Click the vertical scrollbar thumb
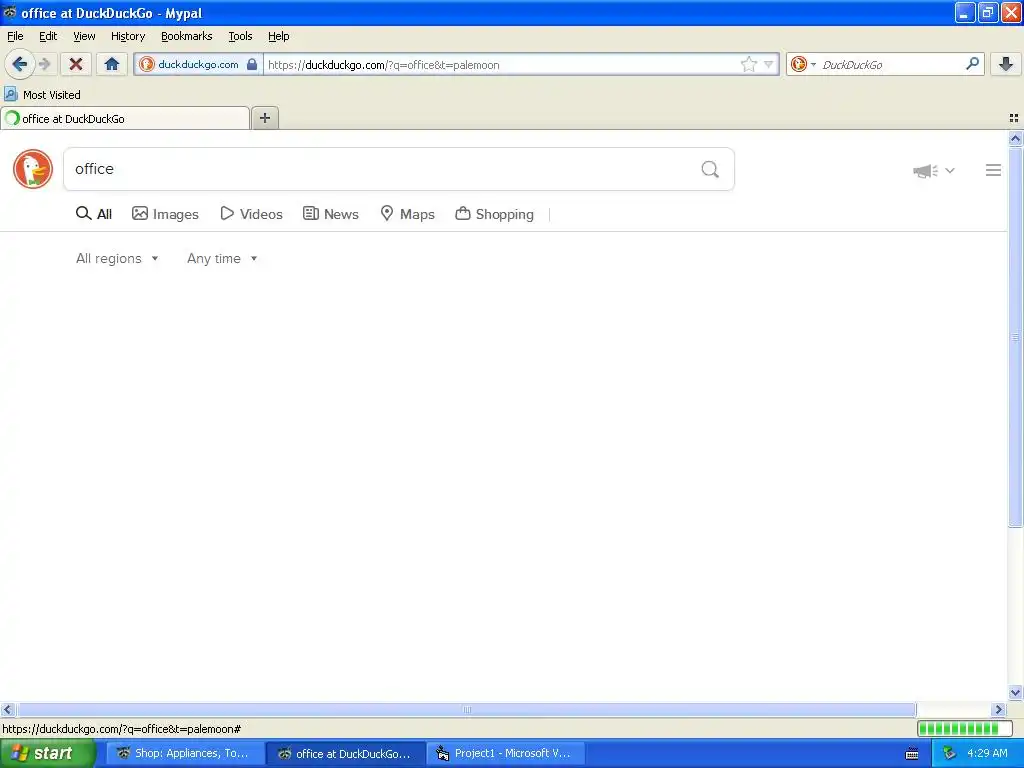 pos(1015,337)
